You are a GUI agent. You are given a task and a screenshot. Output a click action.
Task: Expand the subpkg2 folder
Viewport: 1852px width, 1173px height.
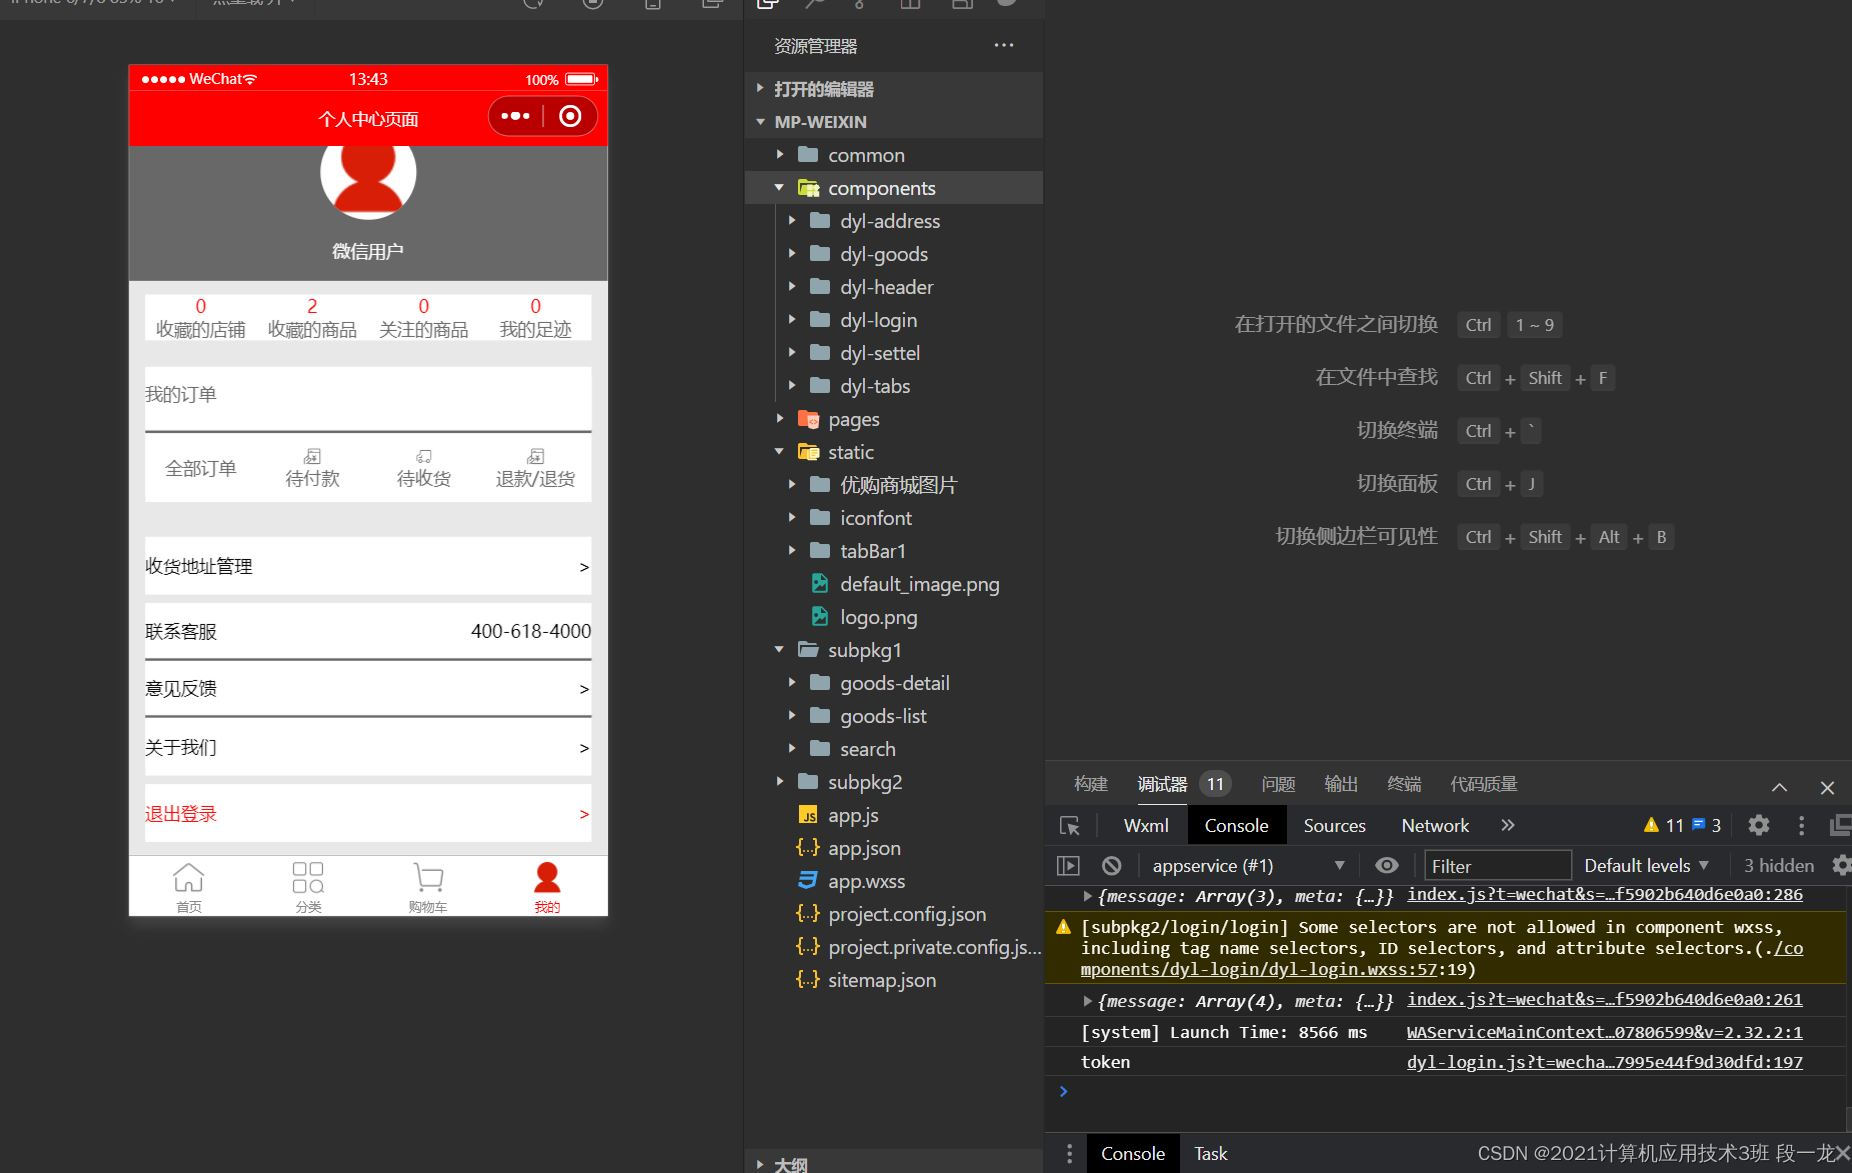pos(894,782)
